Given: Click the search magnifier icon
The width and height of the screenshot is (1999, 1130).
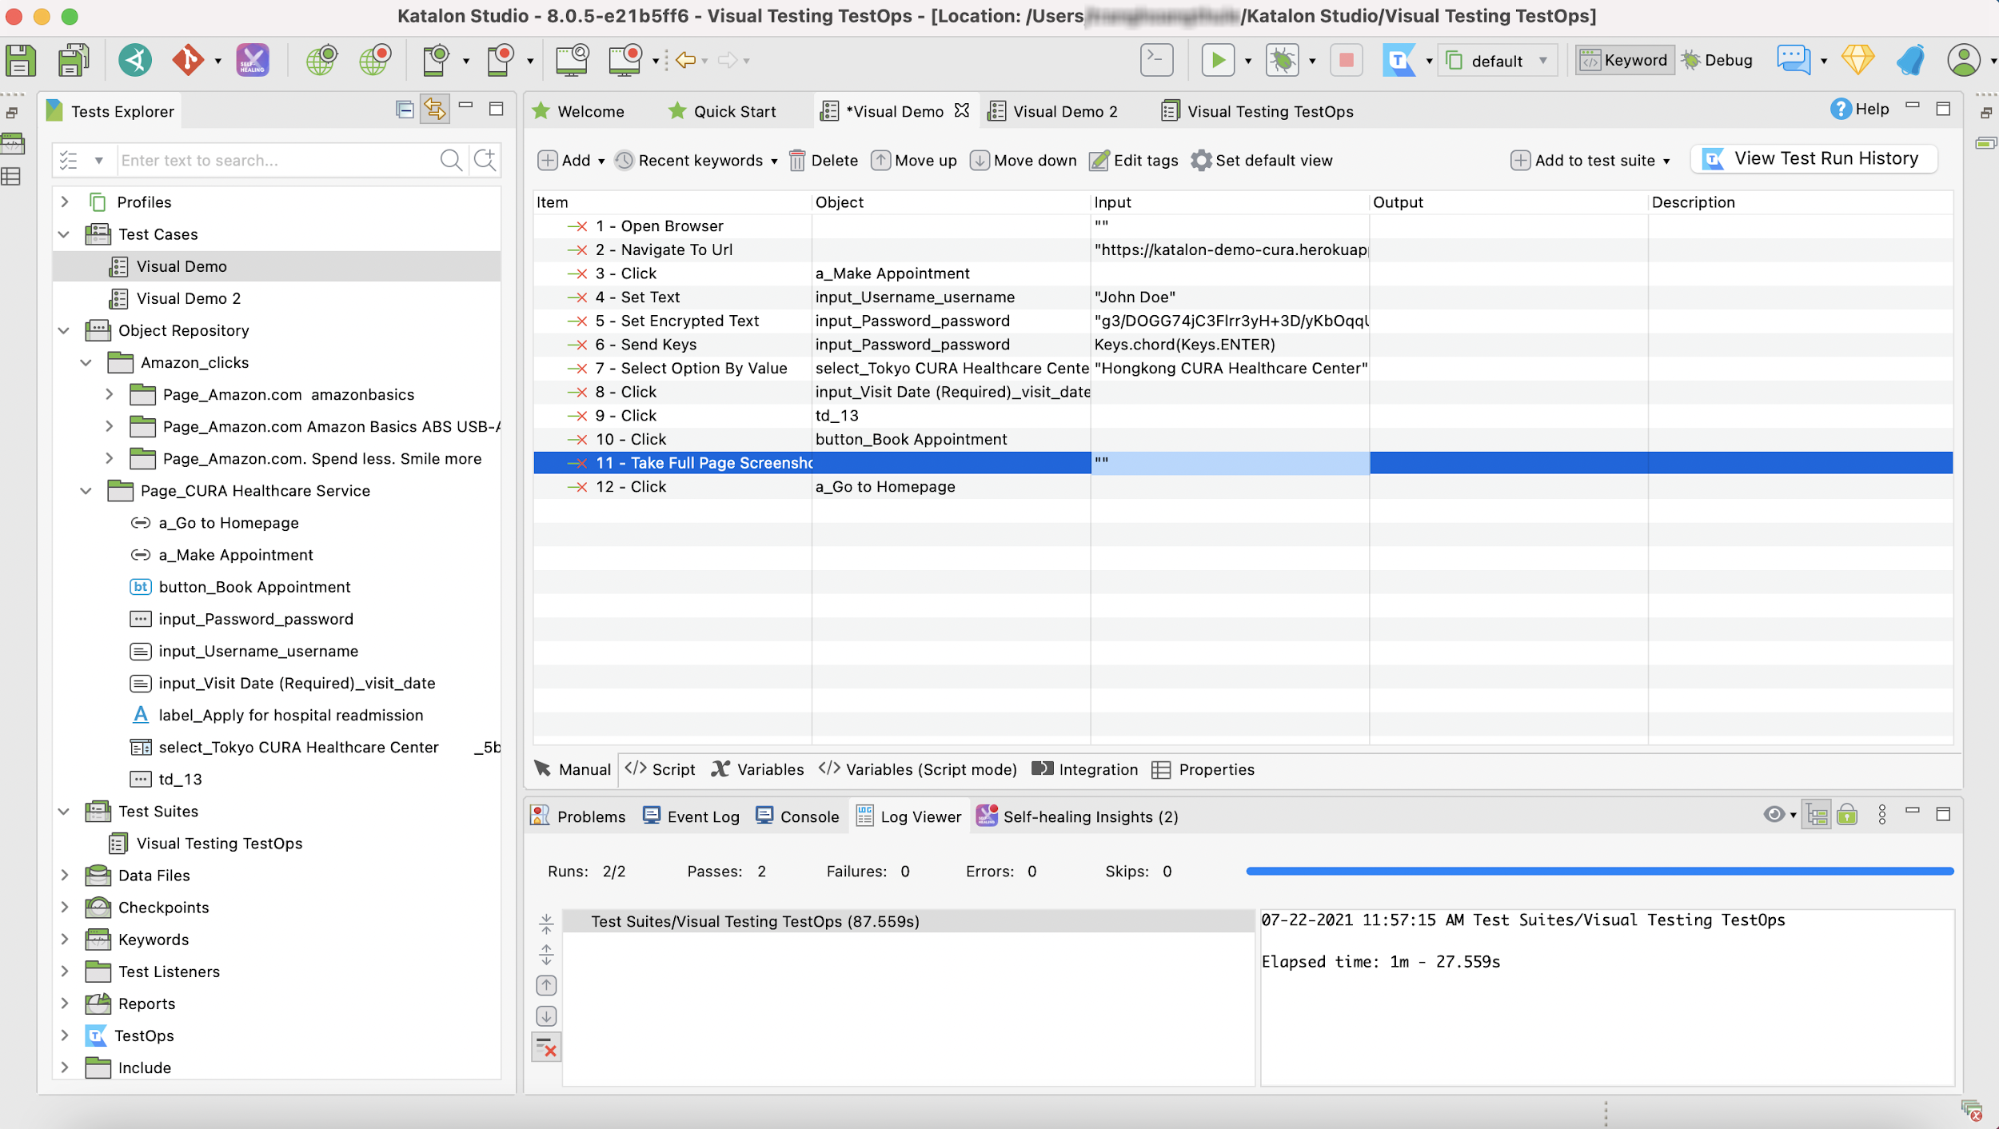Looking at the screenshot, I should pyautogui.click(x=452, y=160).
